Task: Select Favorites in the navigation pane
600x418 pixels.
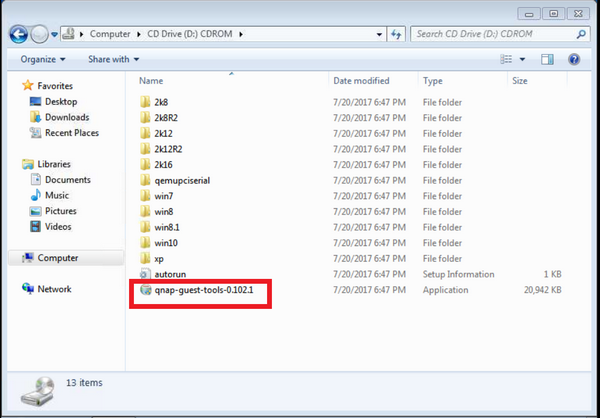Action: (x=55, y=86)
